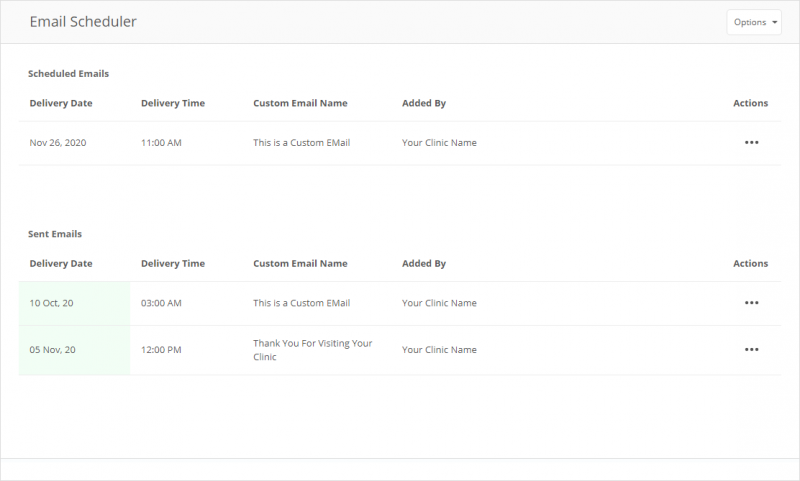Viewport: 800px width, 481px height.
Task: Click 'Thank You For Visiting Your Clinic' email name
Action: [x=313, y=350]
